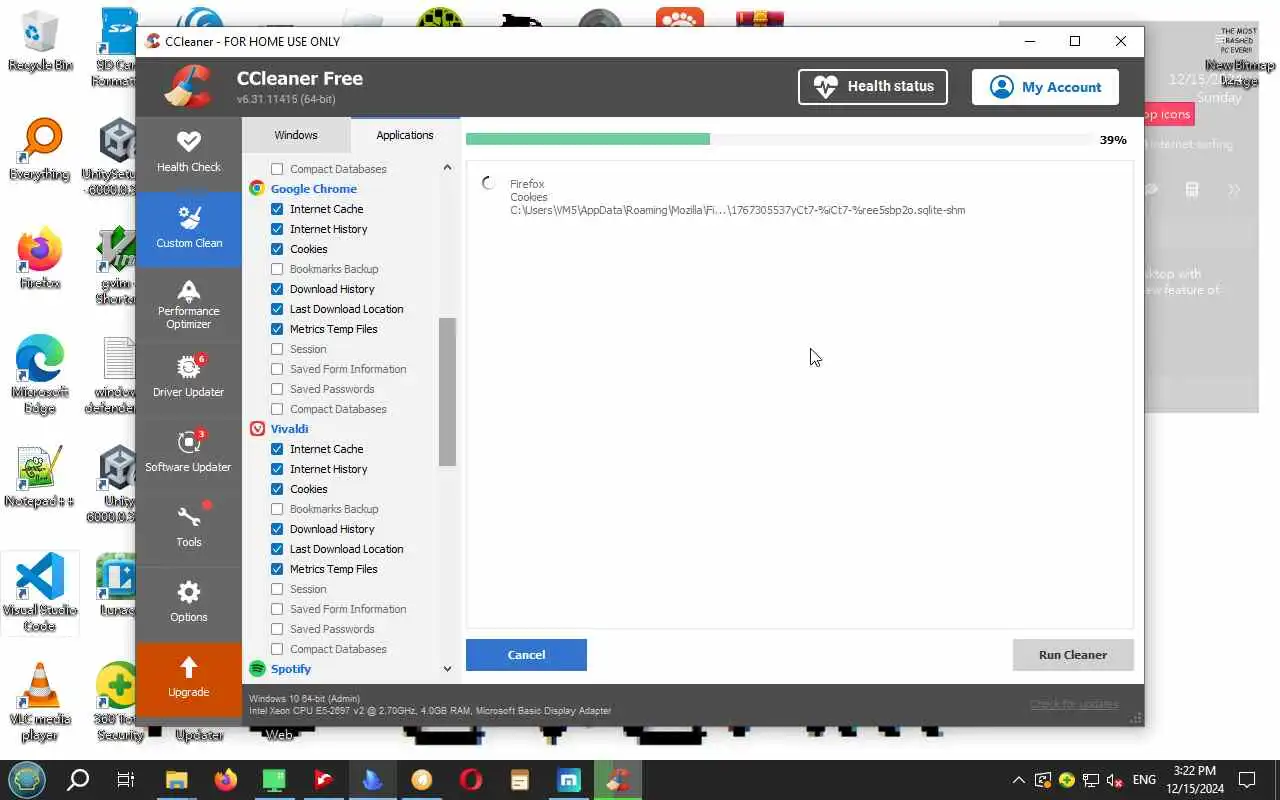The width and height of the screenshot is (1280, 800).
Task: Open Visual Studio Code desktop shortcut
Action: (x=40, y=592)
